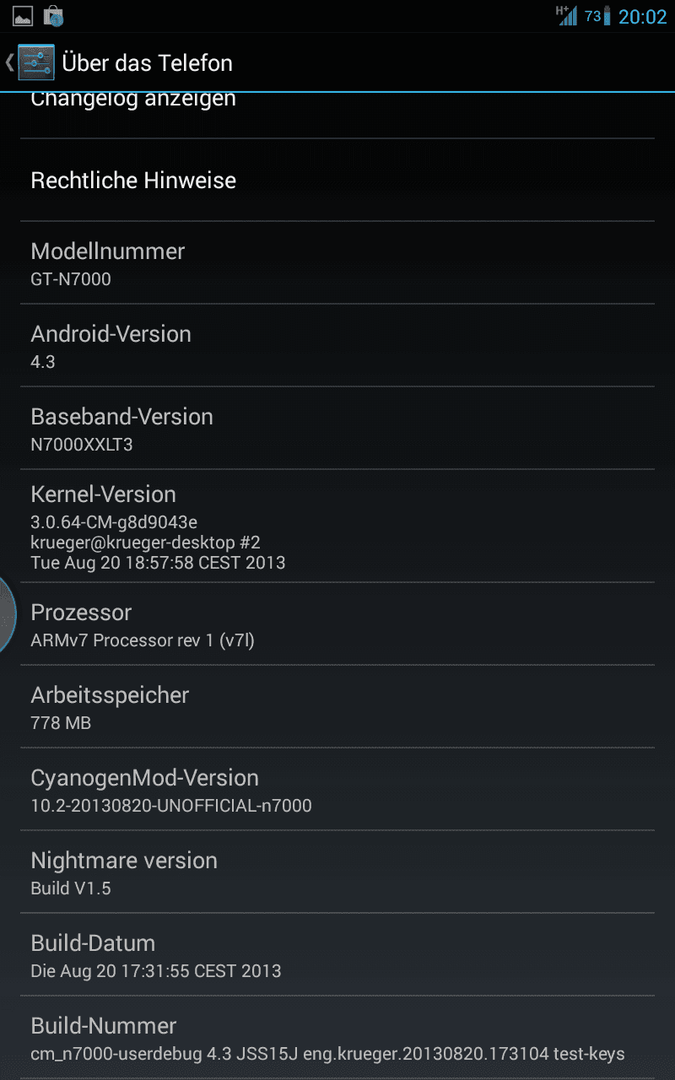Tap the Kernel-Version entry
This screenshot has height=1080, width=675.
[x=338, y=526]
